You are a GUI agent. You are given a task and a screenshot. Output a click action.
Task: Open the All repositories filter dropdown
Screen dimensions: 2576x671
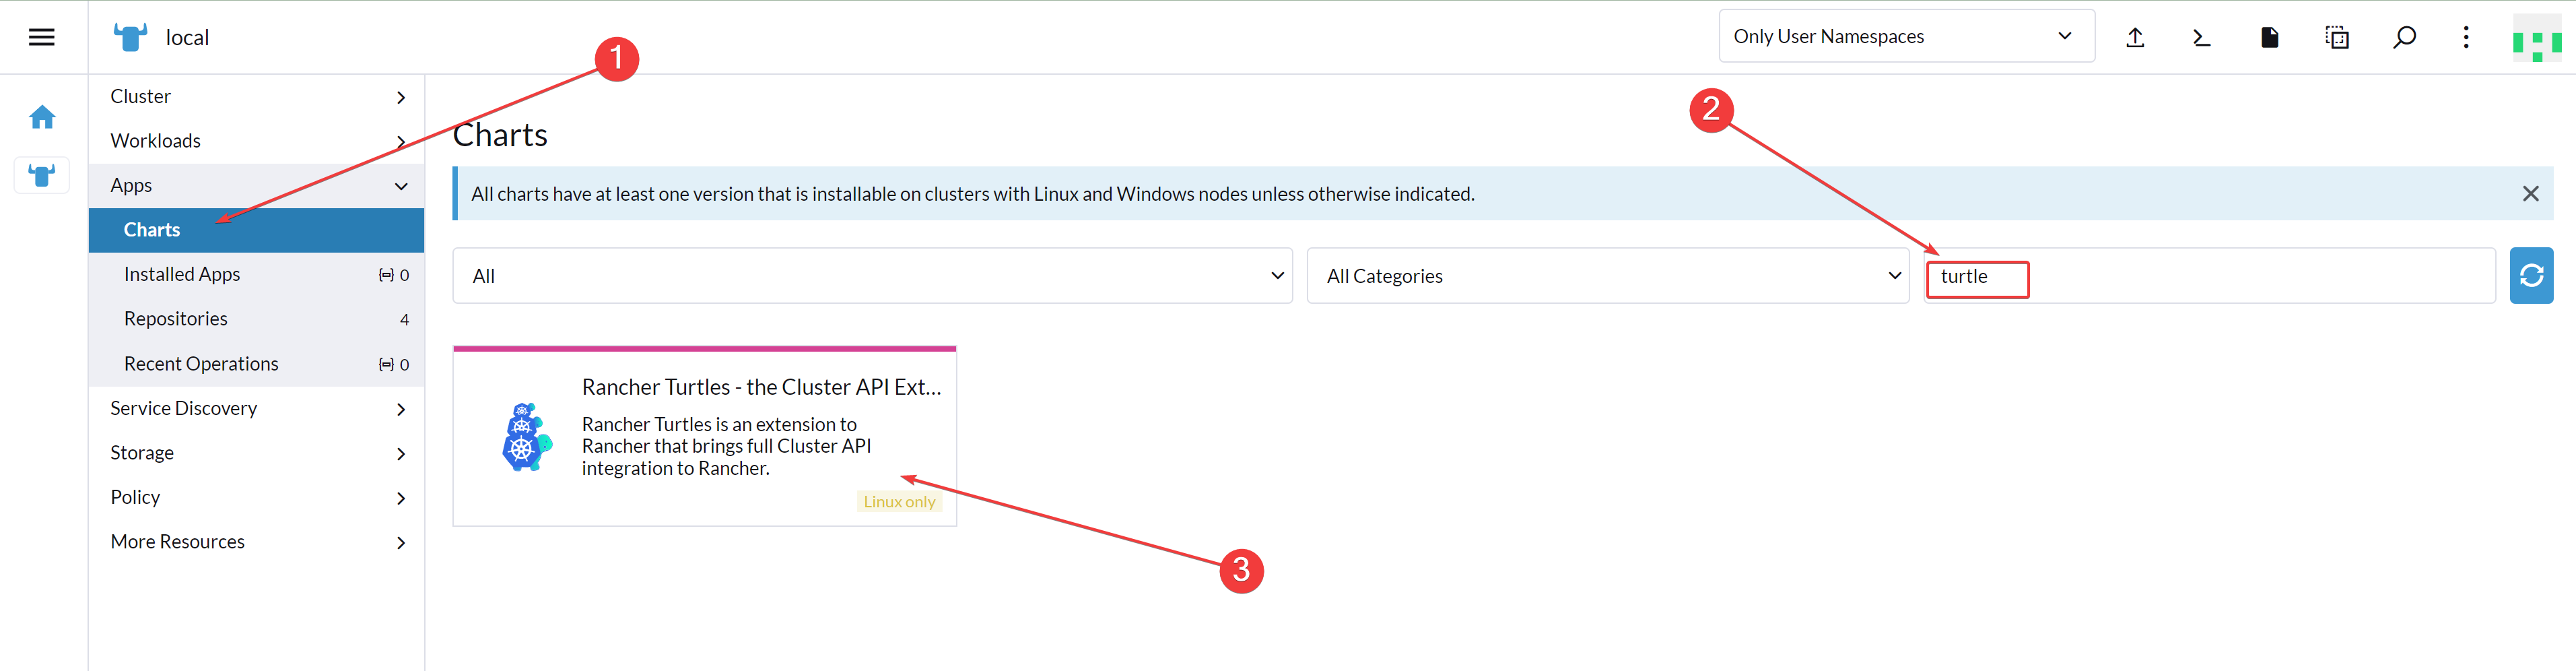(872, 276)
